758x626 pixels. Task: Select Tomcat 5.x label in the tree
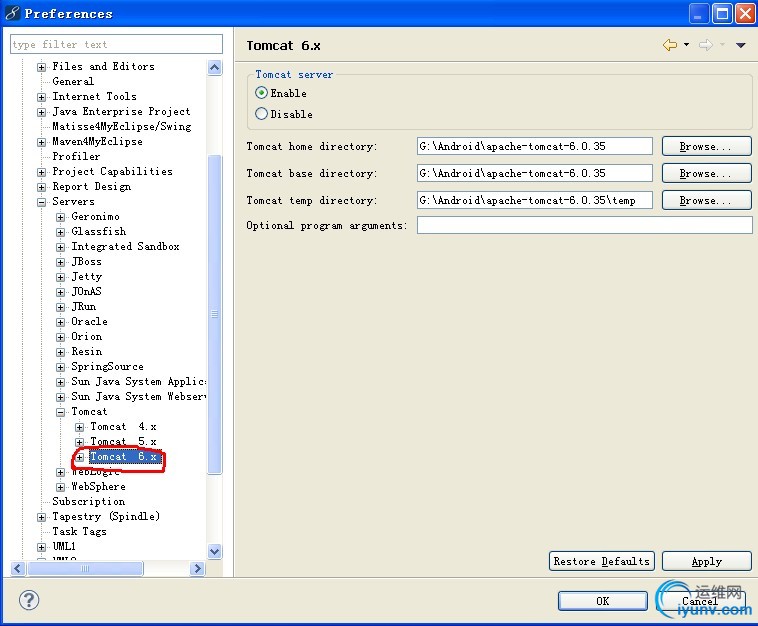pyautogui.click(x=123, y=441)
